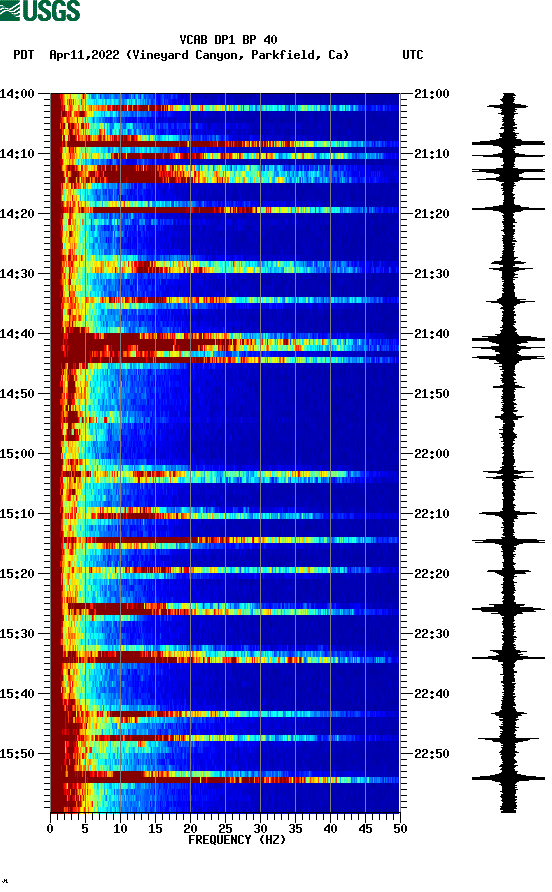Click the 21:50 UTC time label
The image size is (552, 892).
click(x=432, y=394)
